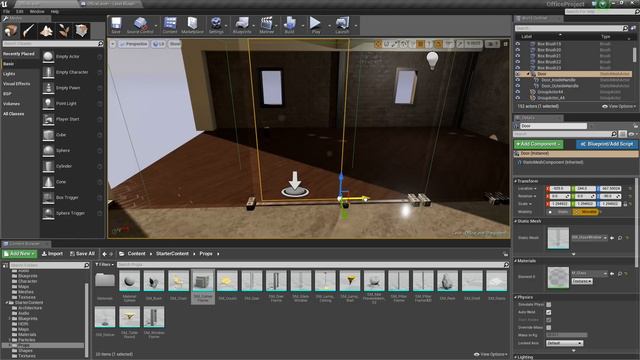The width and height of the screenshot is (640, 360).
Task: Select Door row in World Outliner
Action: coord(573,74)
